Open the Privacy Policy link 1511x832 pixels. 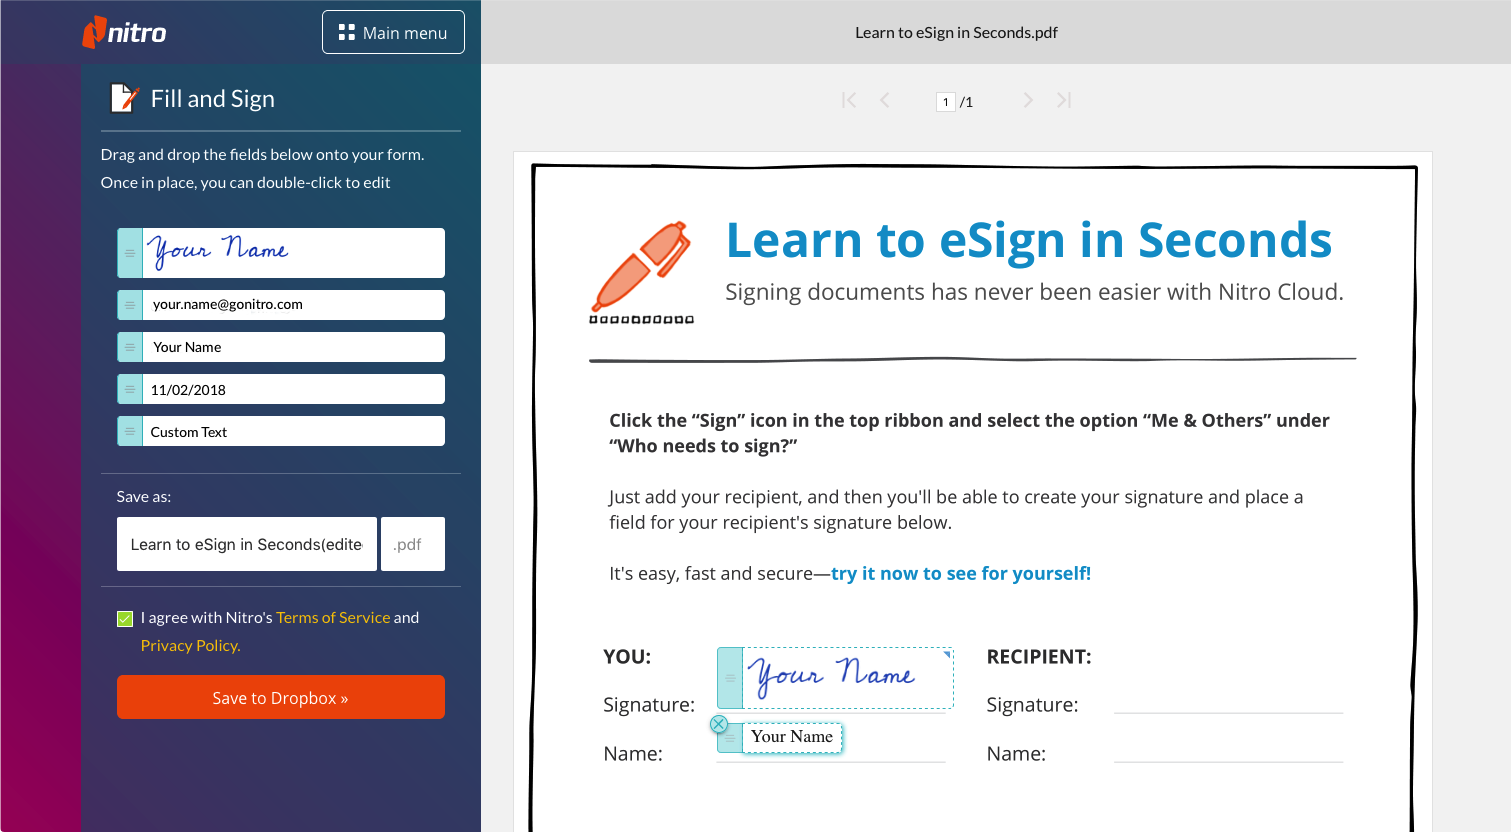click(190, 646)
